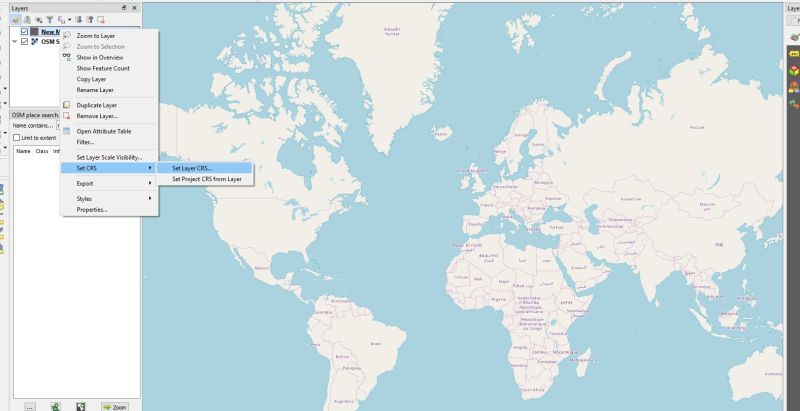
Task: Click the overview glasses icon in menu
Action: click(66, 57)
